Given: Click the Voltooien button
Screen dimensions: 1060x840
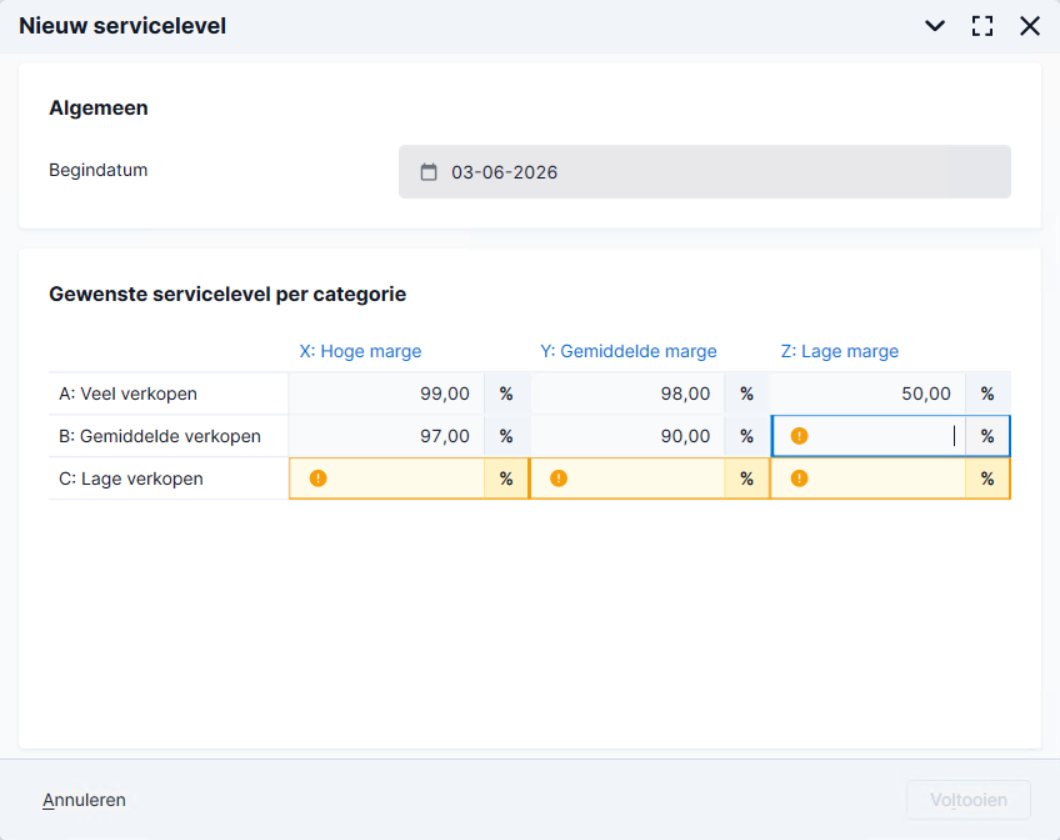Looking at the screenshot, I should coord(968,800).
